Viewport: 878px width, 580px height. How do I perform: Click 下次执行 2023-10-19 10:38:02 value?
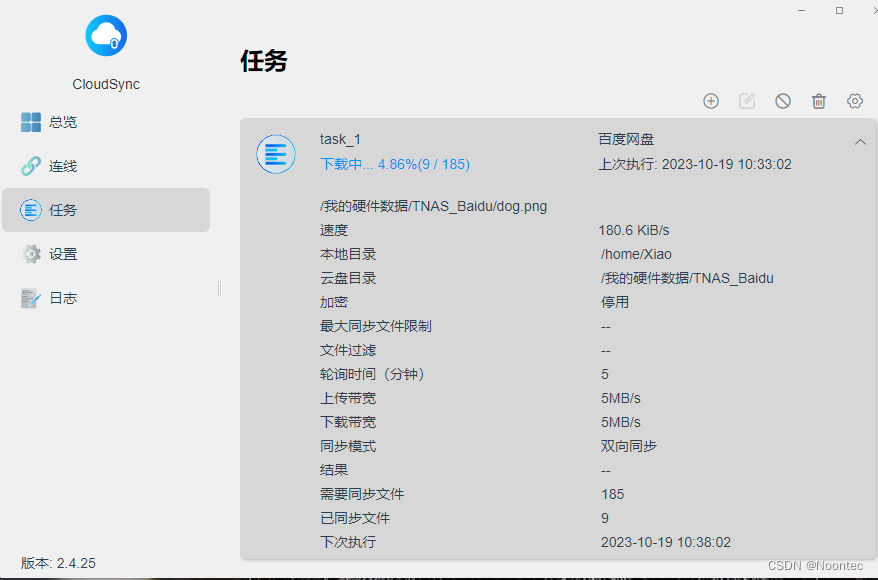point(666,542)
